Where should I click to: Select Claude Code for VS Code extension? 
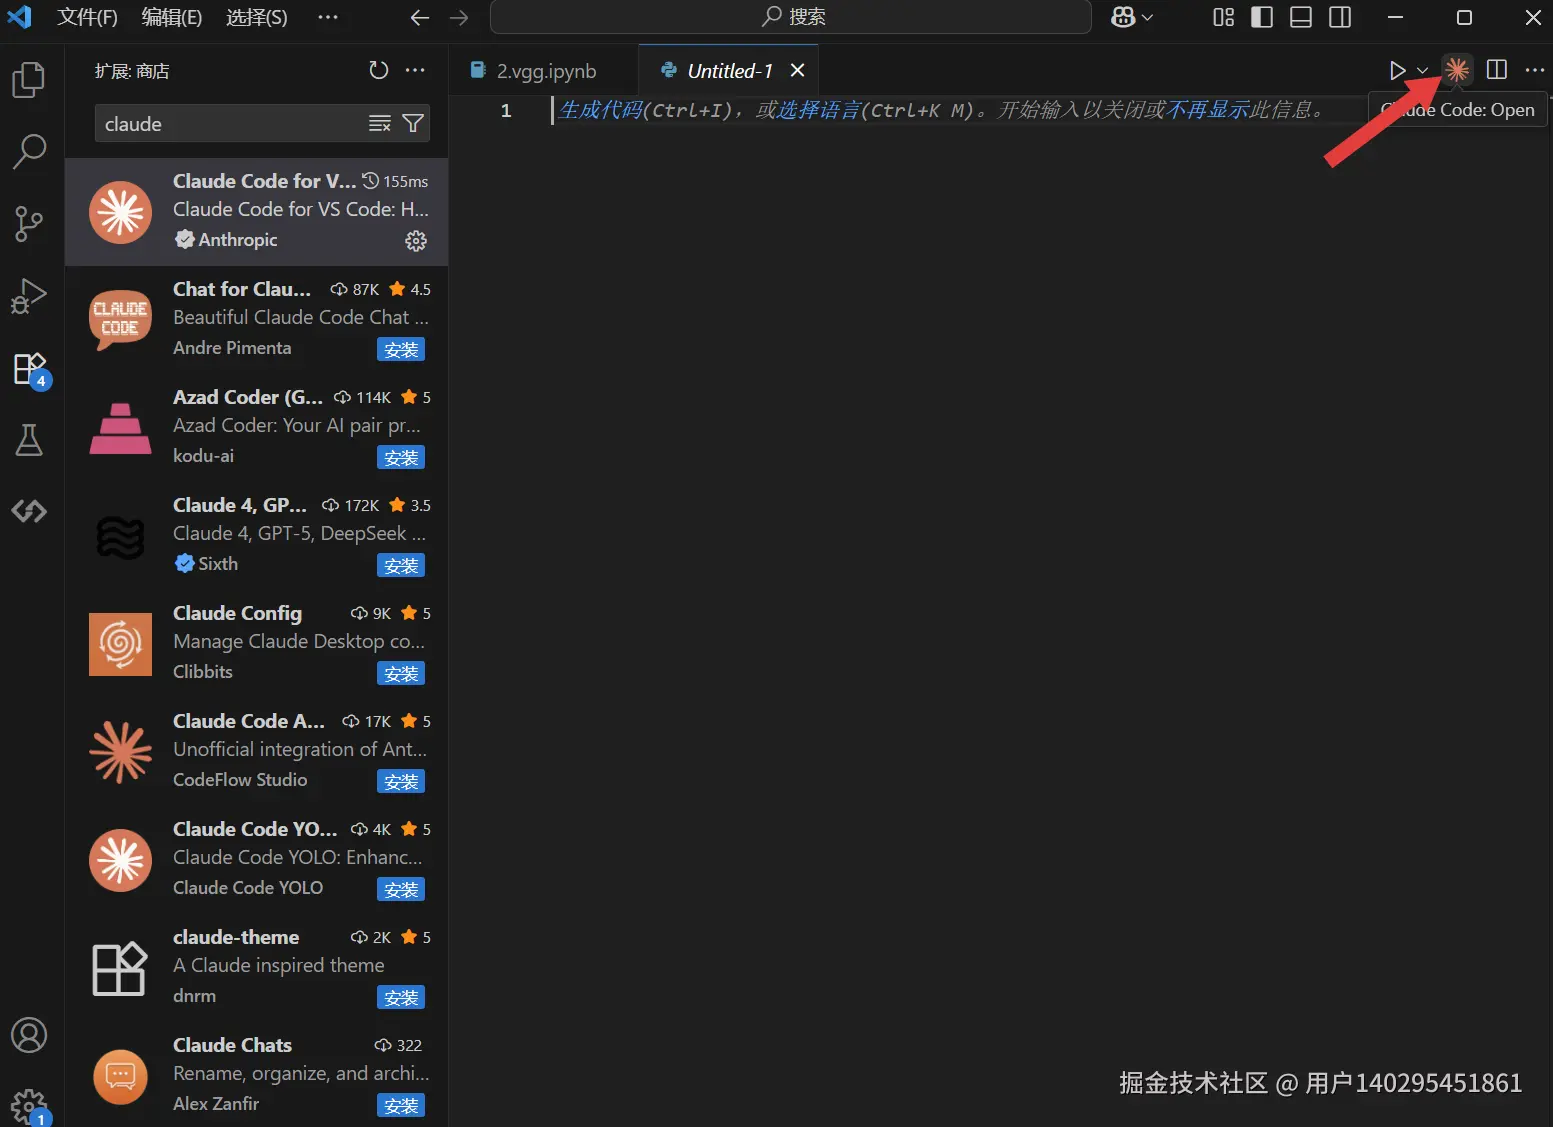point(256,211)
